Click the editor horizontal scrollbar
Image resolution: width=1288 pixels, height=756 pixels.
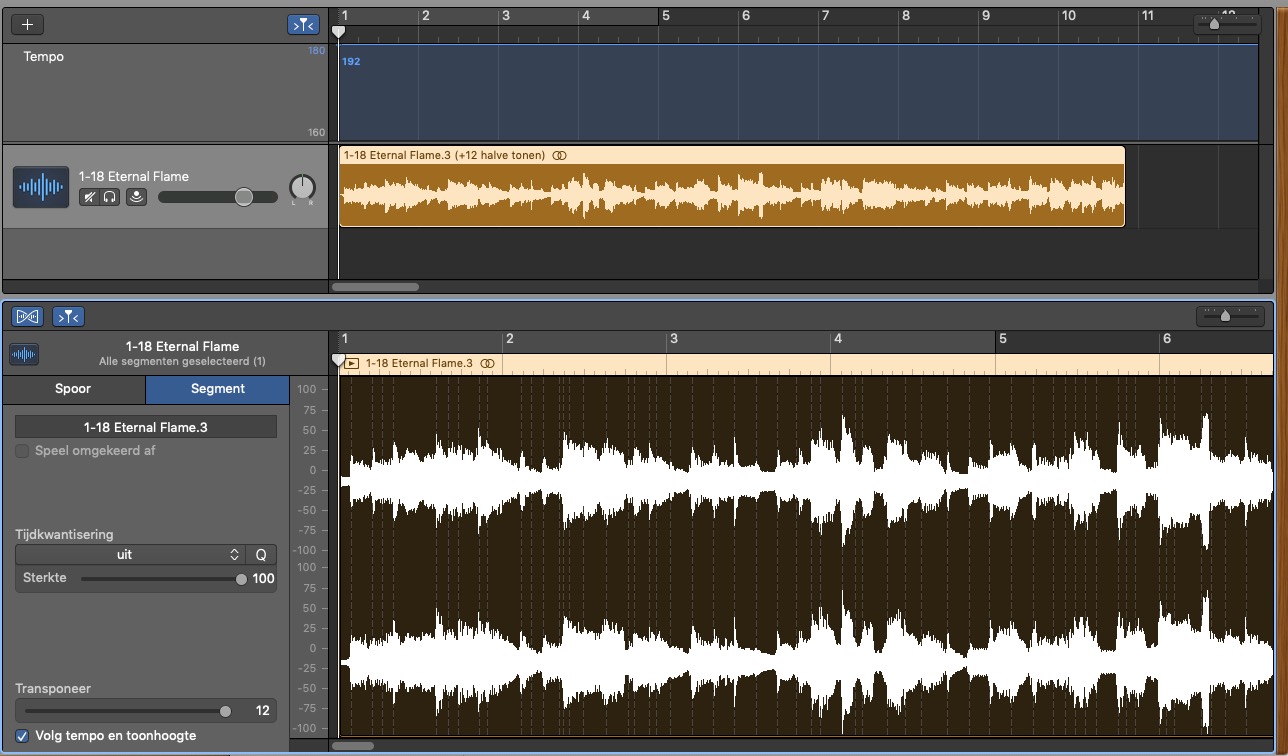click(x=353, y=745)
